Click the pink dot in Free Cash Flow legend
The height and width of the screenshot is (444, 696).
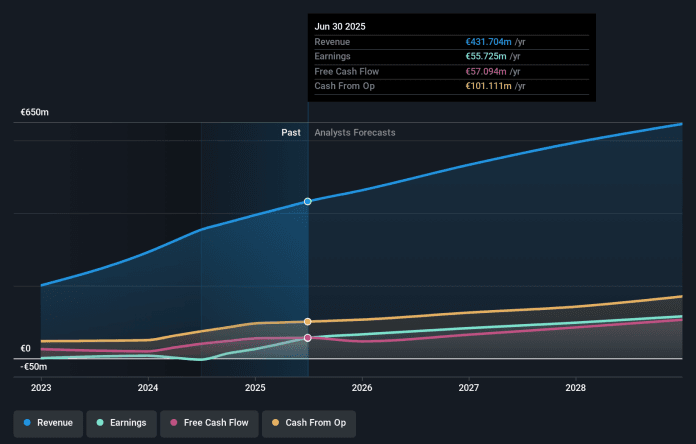(176, 423)
